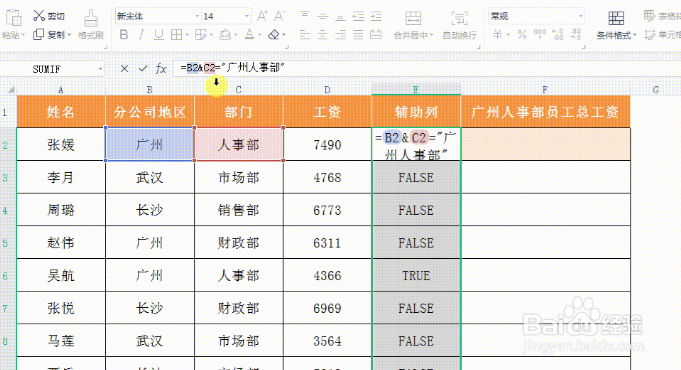Click Wrap Text (自动换行)
The height and width of the screenshot is (370, 681).
point(460,25)
